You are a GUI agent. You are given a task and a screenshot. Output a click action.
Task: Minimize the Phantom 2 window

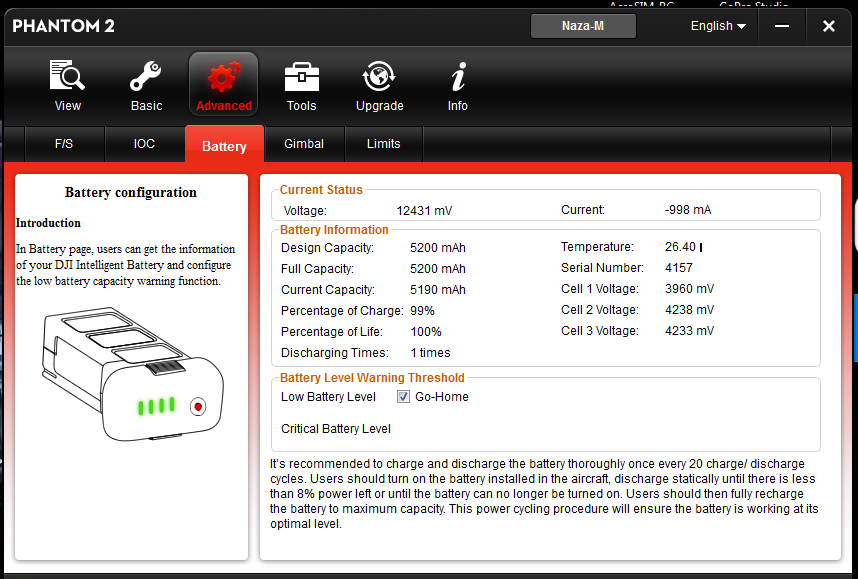pos(782,26)
